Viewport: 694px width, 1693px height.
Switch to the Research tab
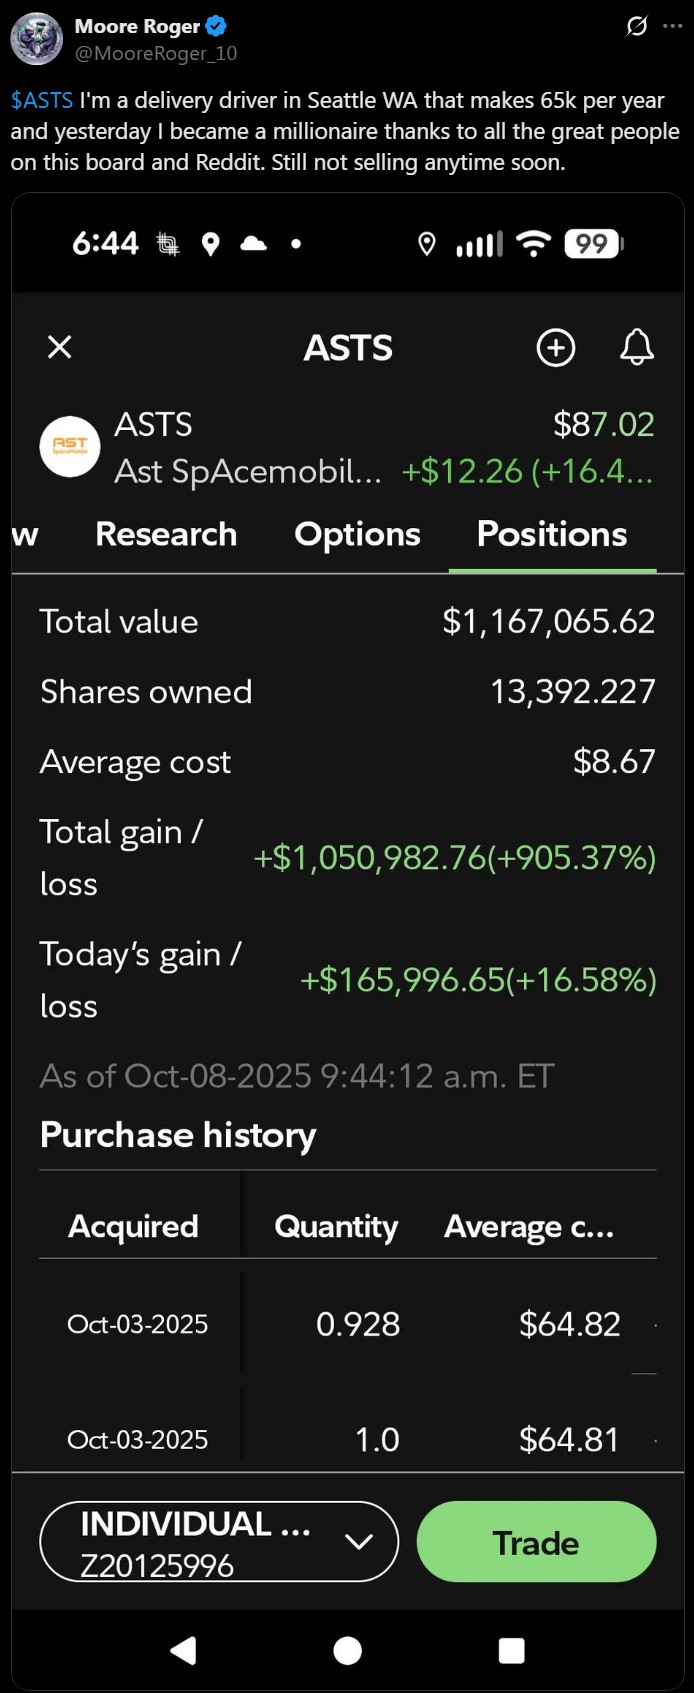166,534
